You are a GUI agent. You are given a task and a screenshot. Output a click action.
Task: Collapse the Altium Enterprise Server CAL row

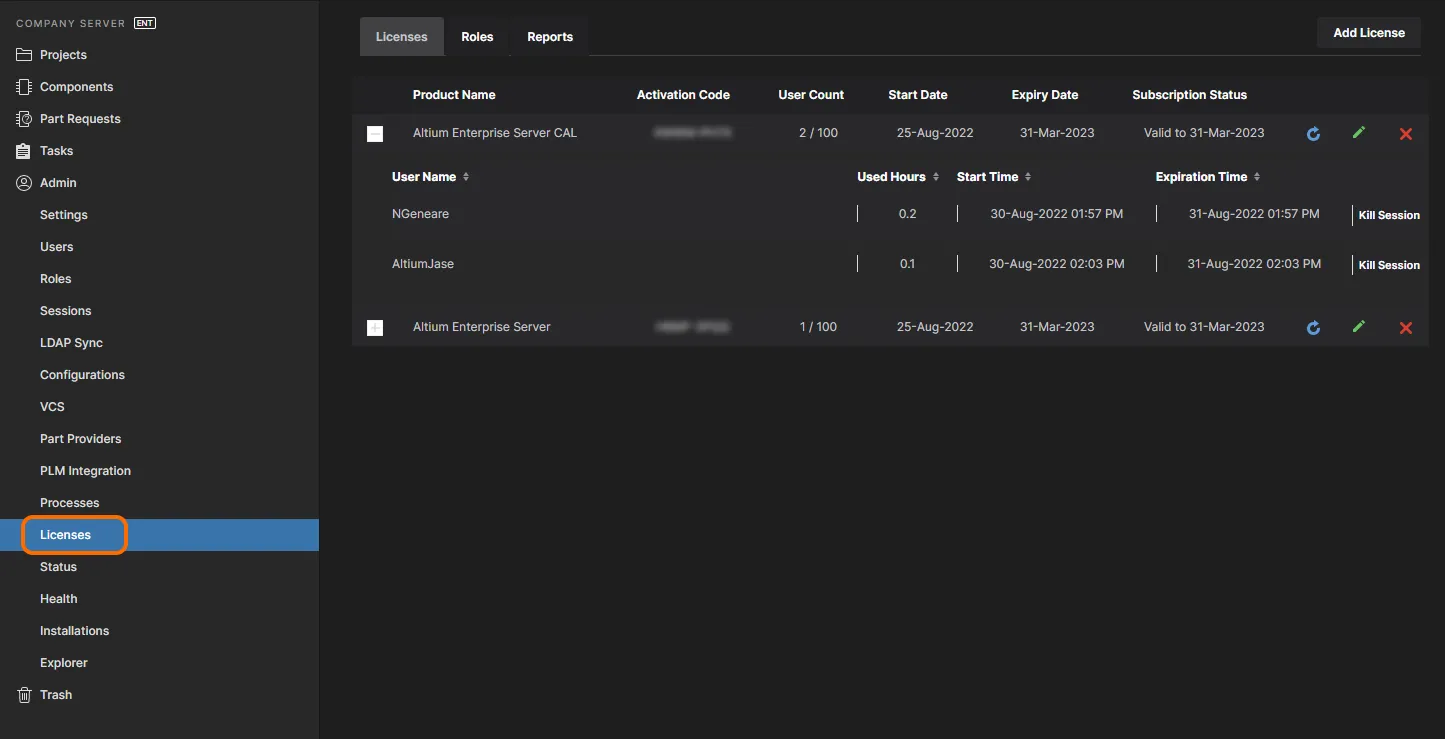click(375, 133)
